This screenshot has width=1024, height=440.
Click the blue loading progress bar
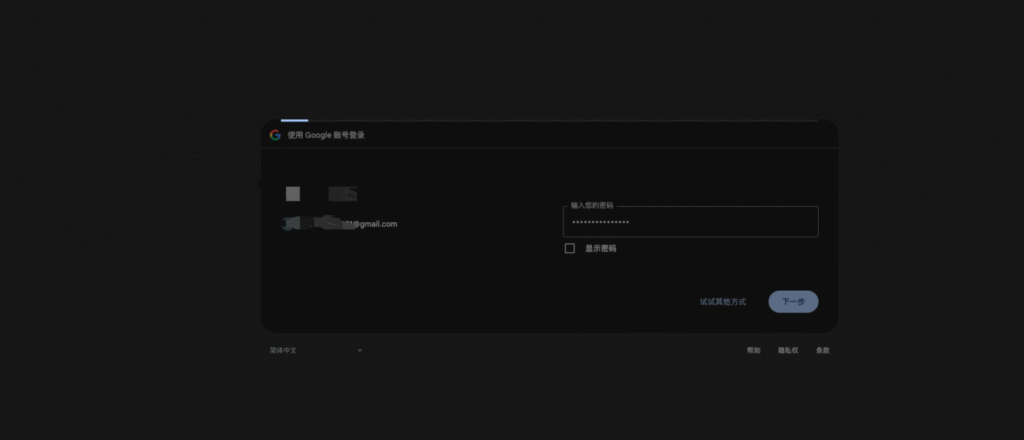(294, 120)
